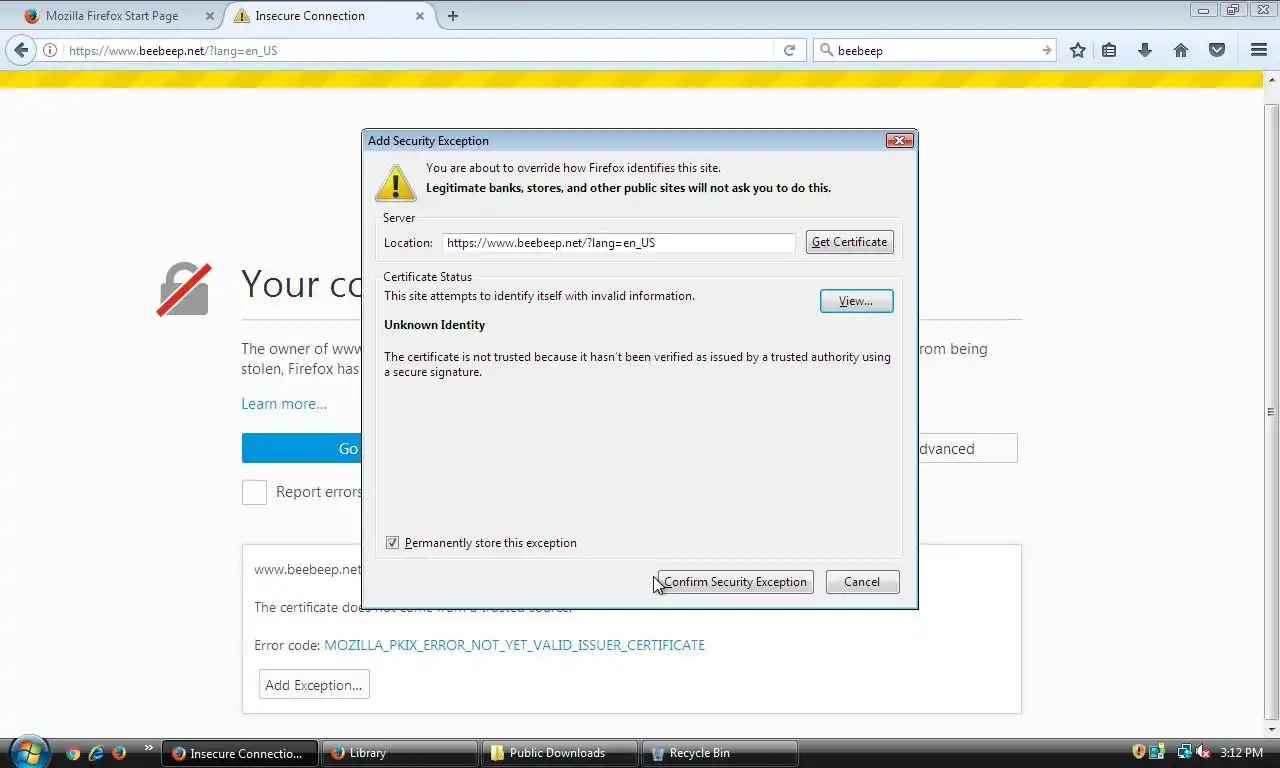Select the Insecure Connection tab
Viewport: 1280px width, 768px height.
pos(330,16)
